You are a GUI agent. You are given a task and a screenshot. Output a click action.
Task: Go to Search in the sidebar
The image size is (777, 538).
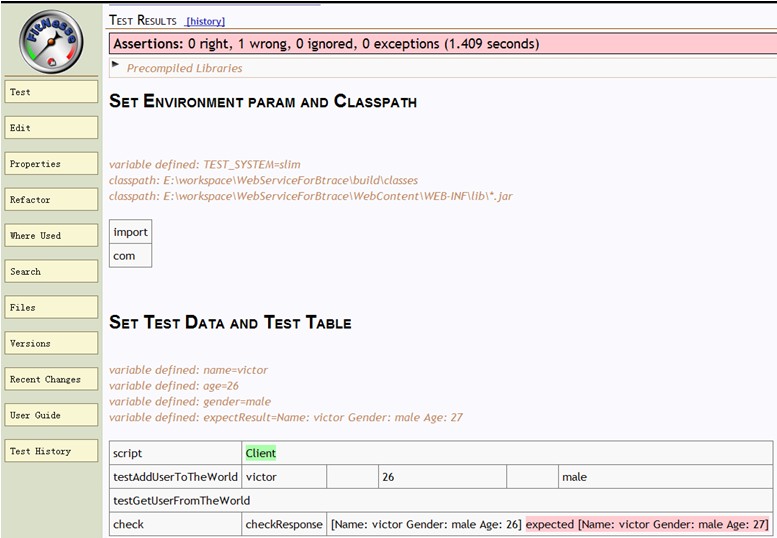(51, 271)
